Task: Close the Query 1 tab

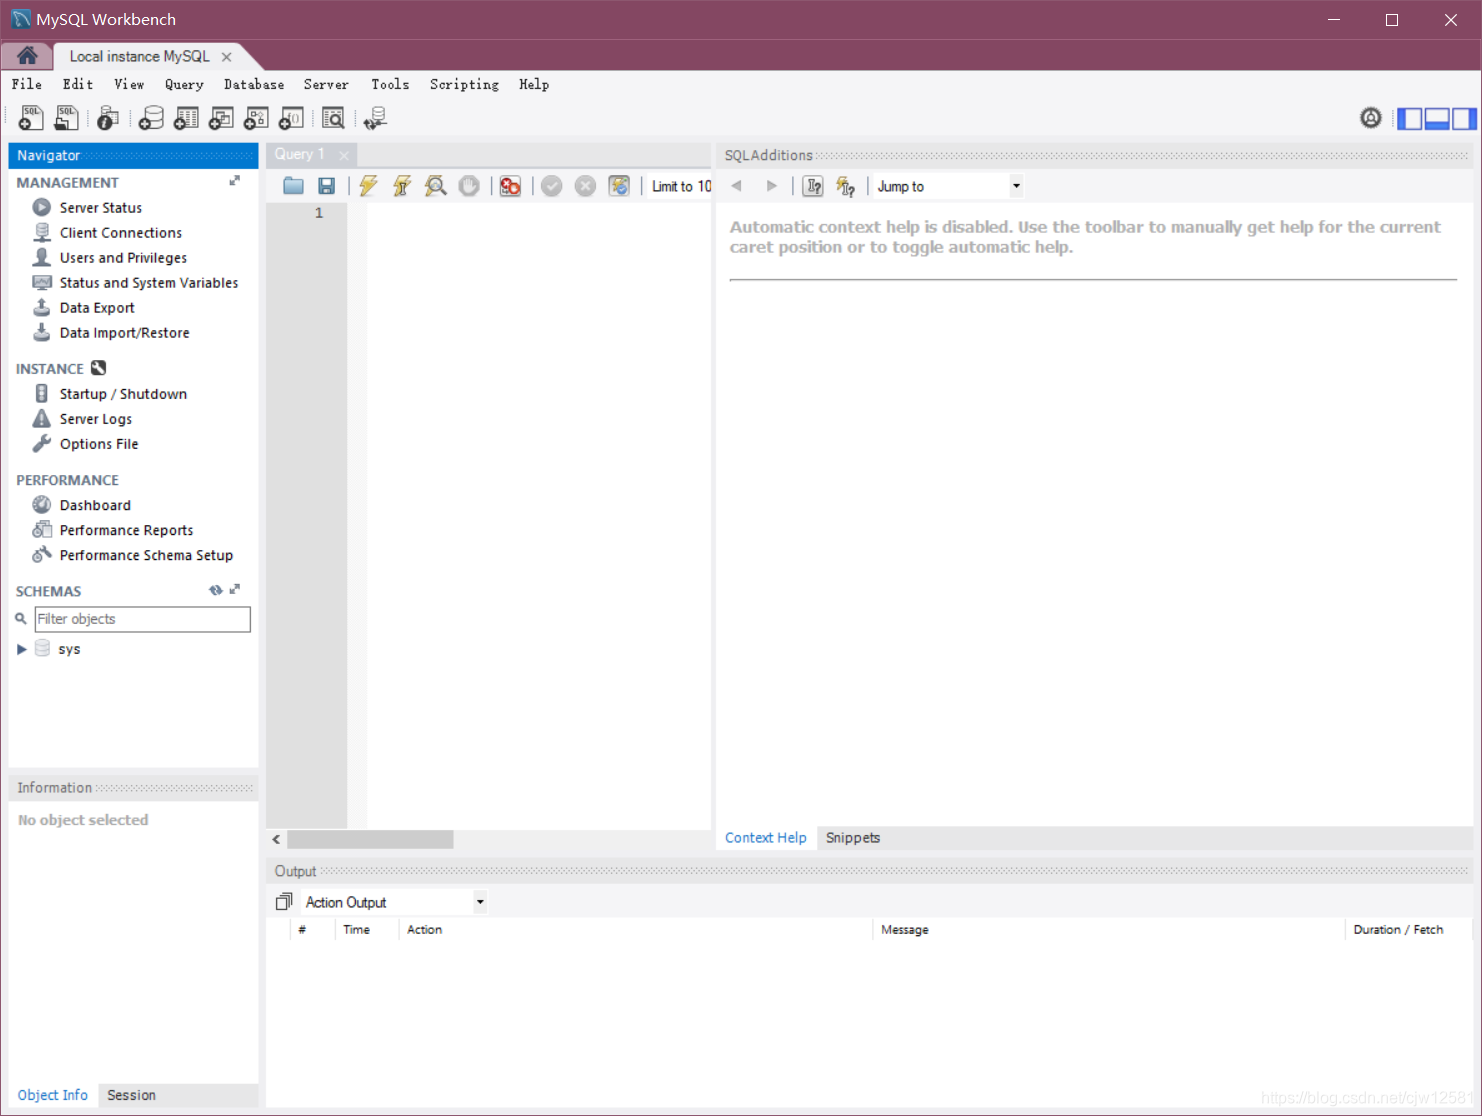Action: coord(344,155)
